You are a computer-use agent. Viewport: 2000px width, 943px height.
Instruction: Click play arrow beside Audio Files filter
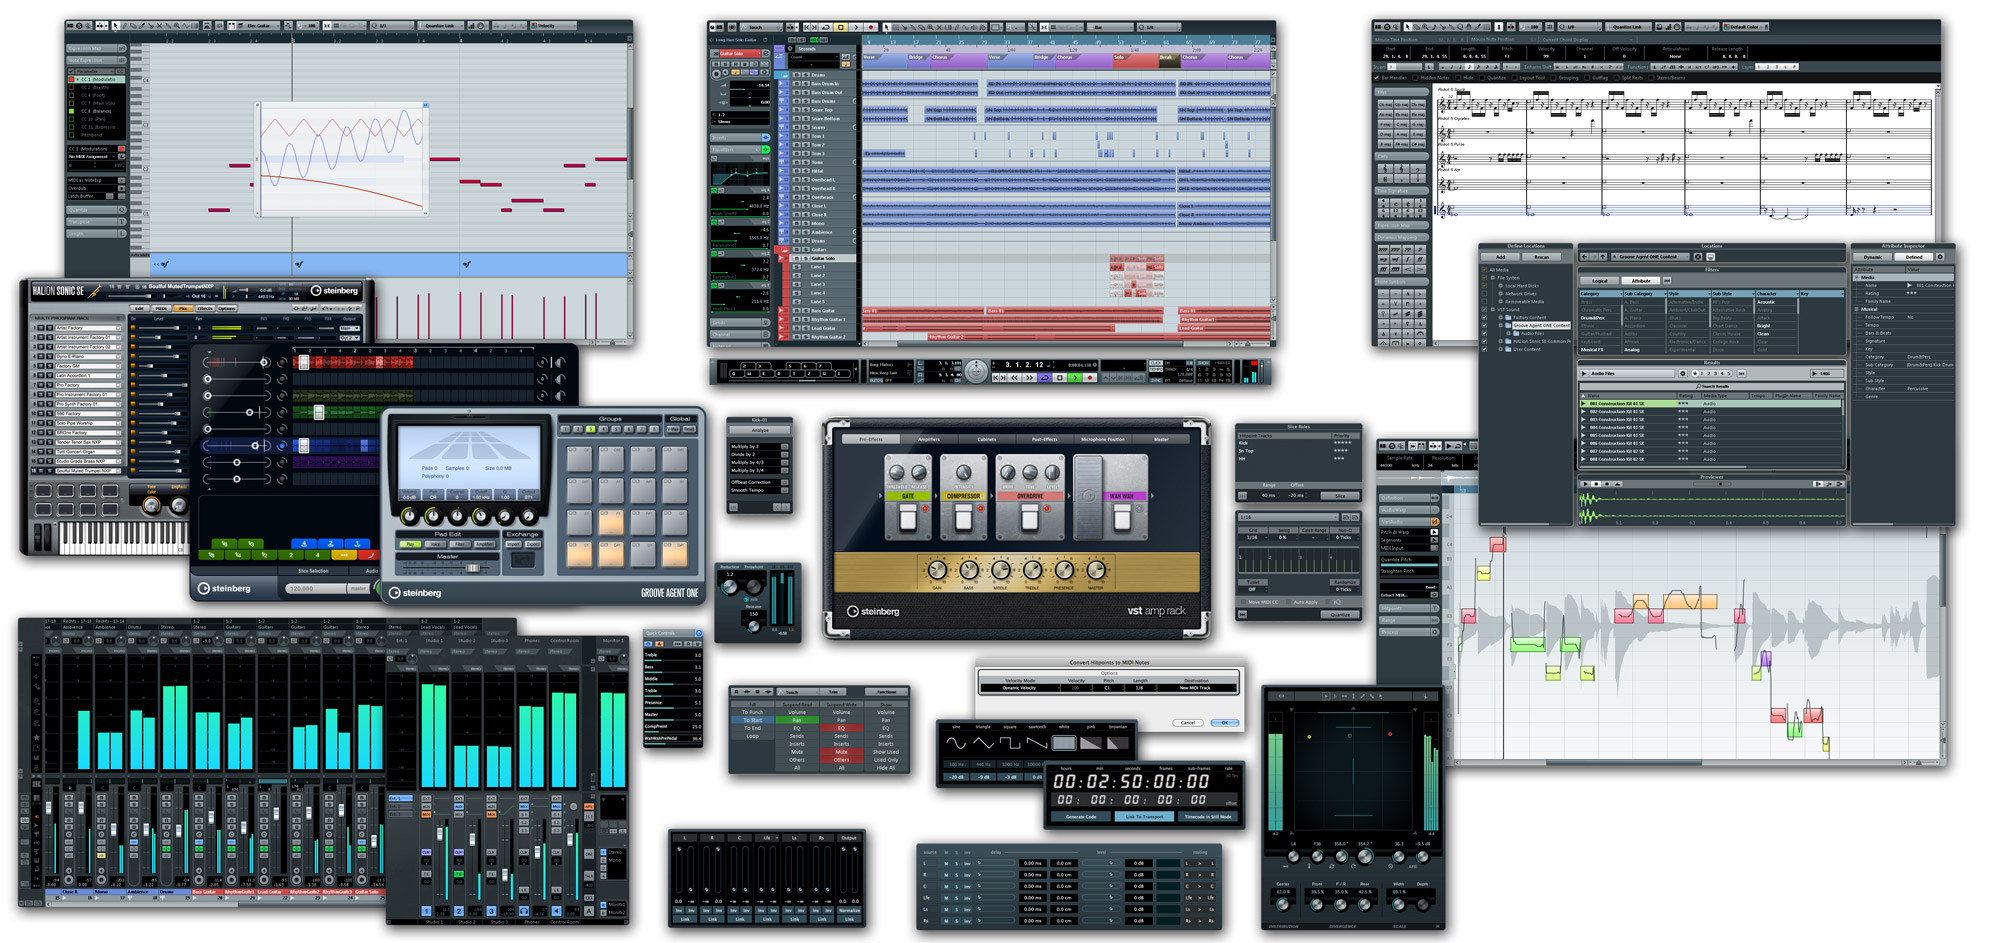1584,373
